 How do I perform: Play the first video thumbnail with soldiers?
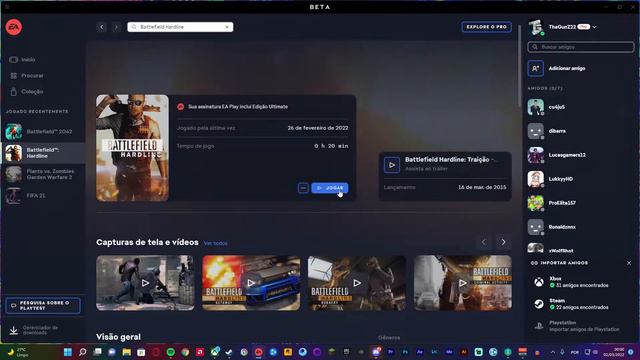[145, 283]
